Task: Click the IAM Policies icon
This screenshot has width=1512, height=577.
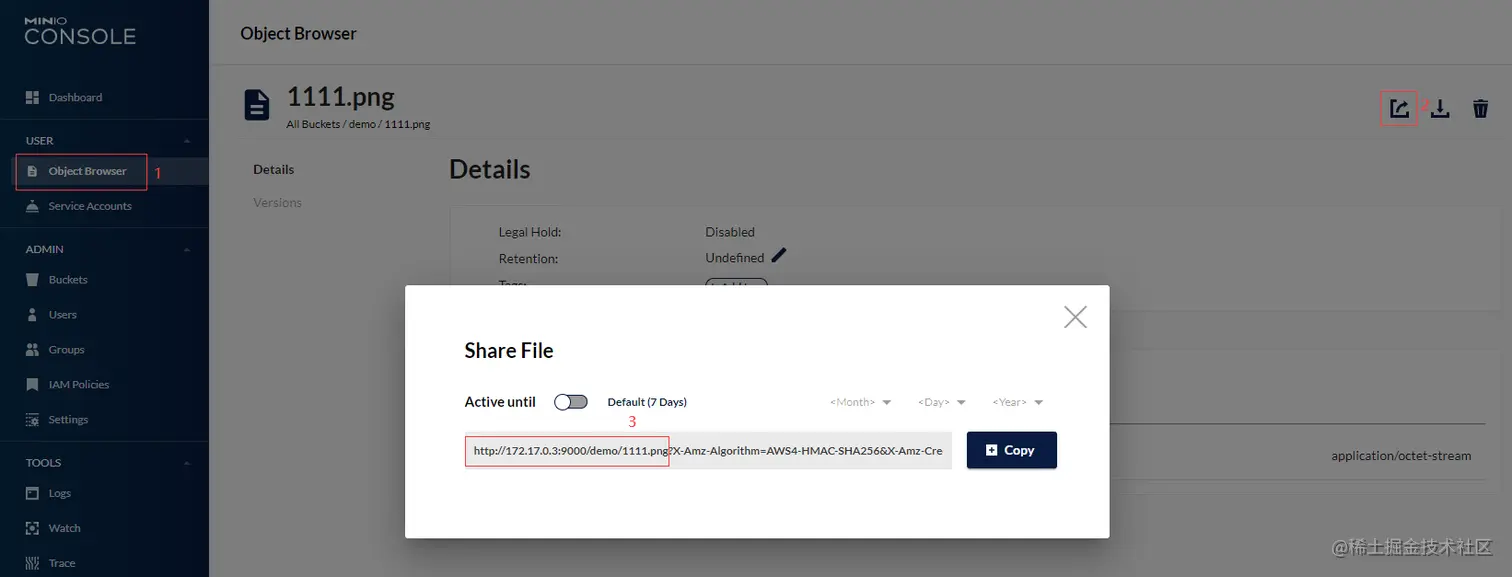Action: point(31,385)
